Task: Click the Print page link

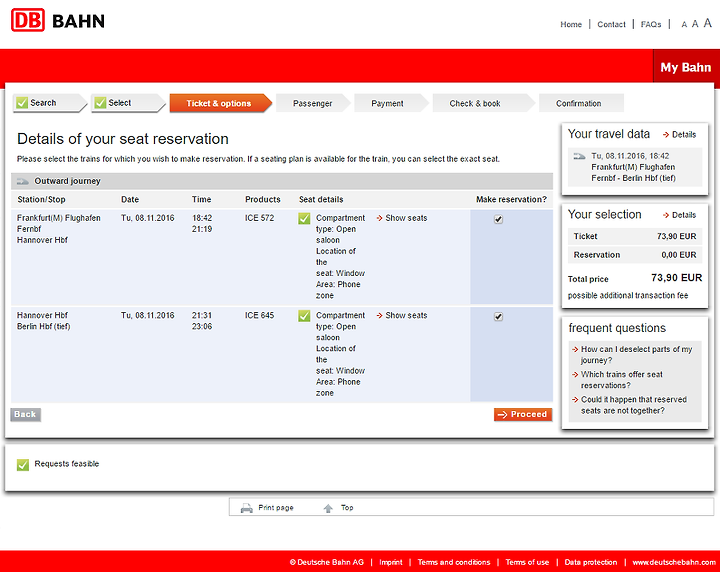Action: point(276,507)
